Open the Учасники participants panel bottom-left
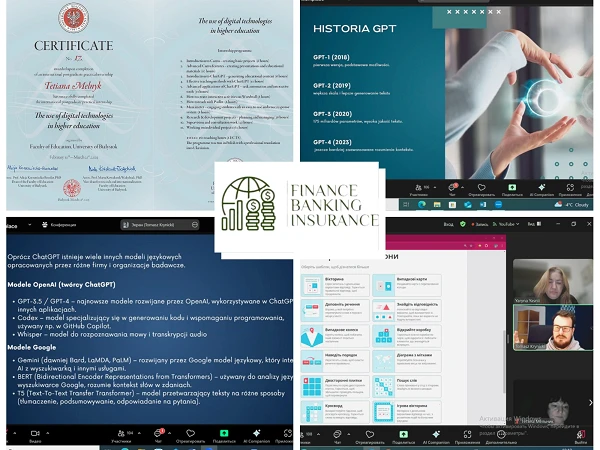Screen dimensions: 600x450 [124, 433]
